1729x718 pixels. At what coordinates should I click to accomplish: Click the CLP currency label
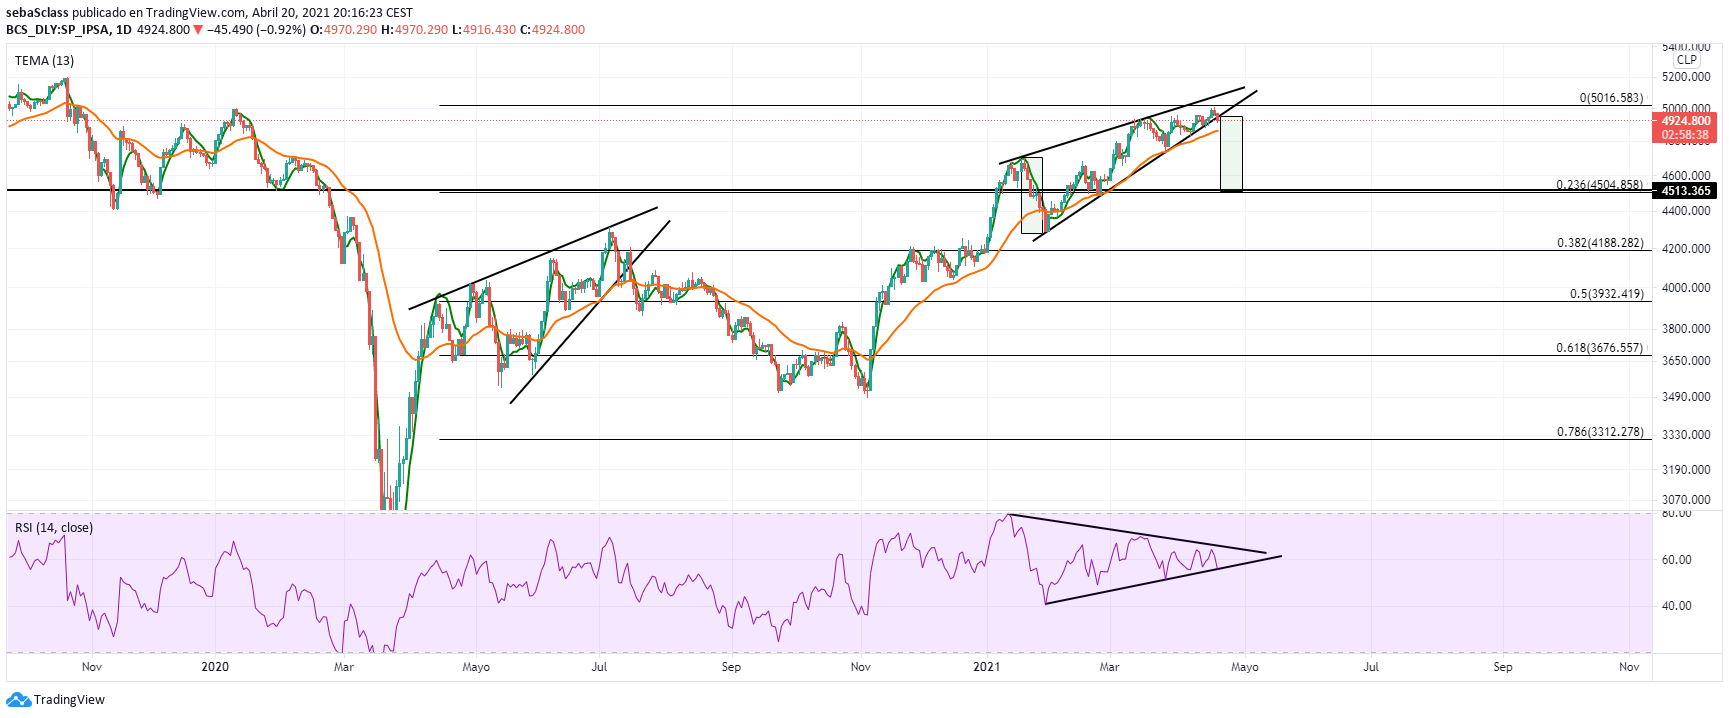coord(1686,60)
